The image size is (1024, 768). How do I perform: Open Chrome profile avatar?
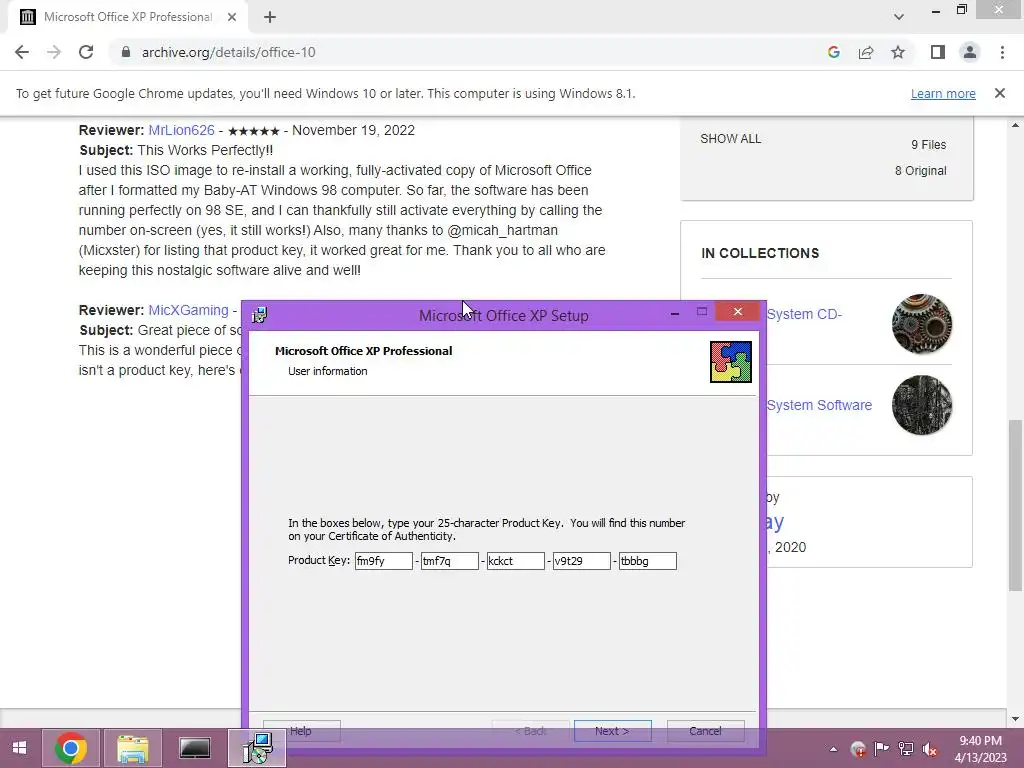coord(970,52)
